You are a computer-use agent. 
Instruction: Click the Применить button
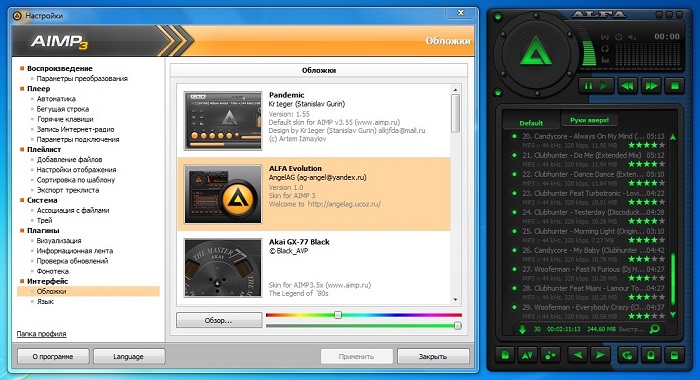356,356
